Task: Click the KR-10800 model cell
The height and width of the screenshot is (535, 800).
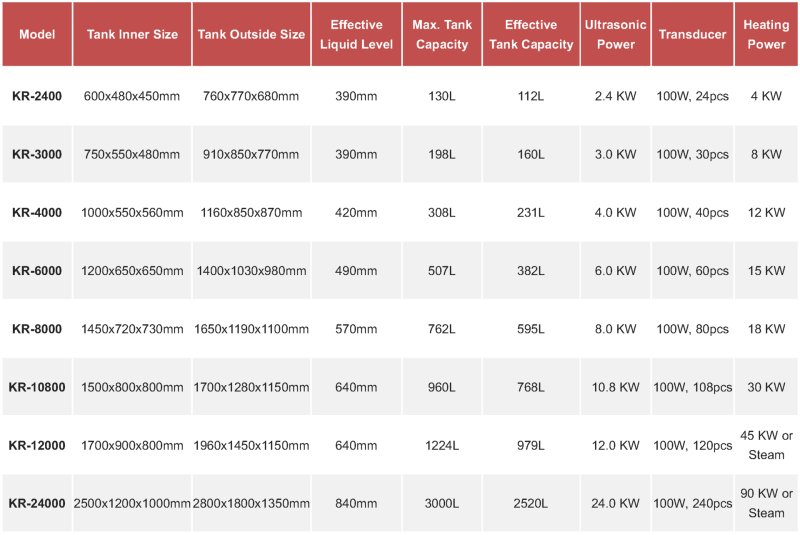Action: tap(37, 387)
